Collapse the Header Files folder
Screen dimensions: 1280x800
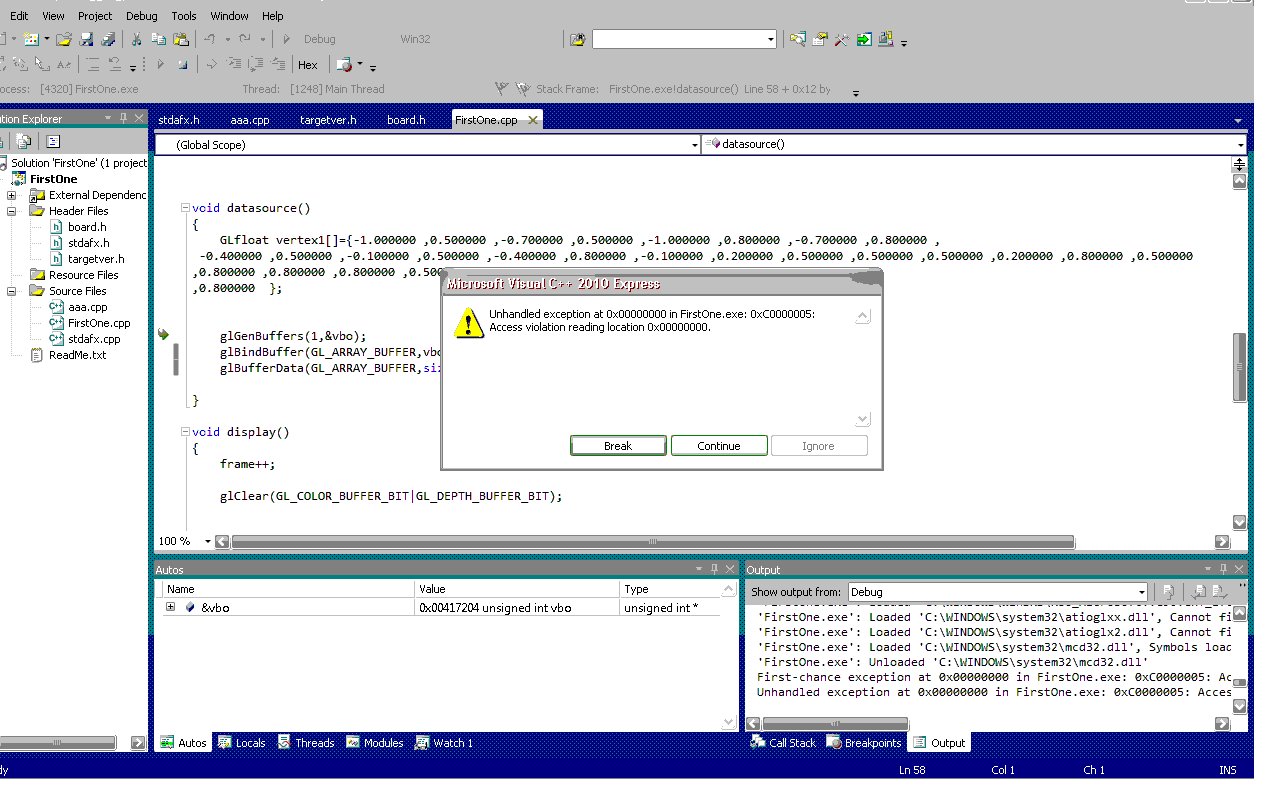click(12, 211)
